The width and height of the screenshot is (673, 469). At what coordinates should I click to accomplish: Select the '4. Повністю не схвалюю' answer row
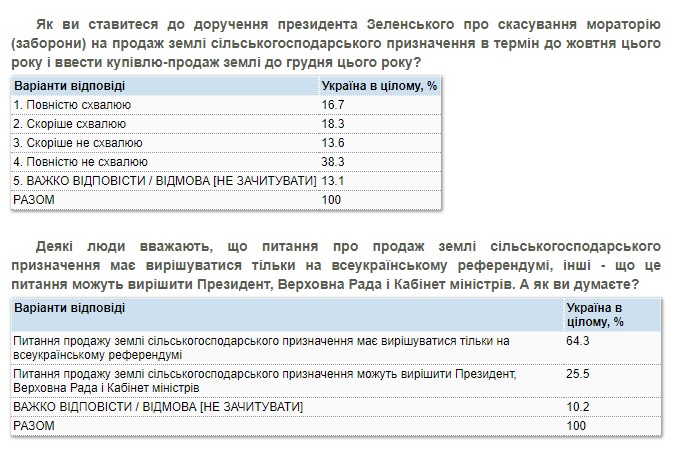80,161
